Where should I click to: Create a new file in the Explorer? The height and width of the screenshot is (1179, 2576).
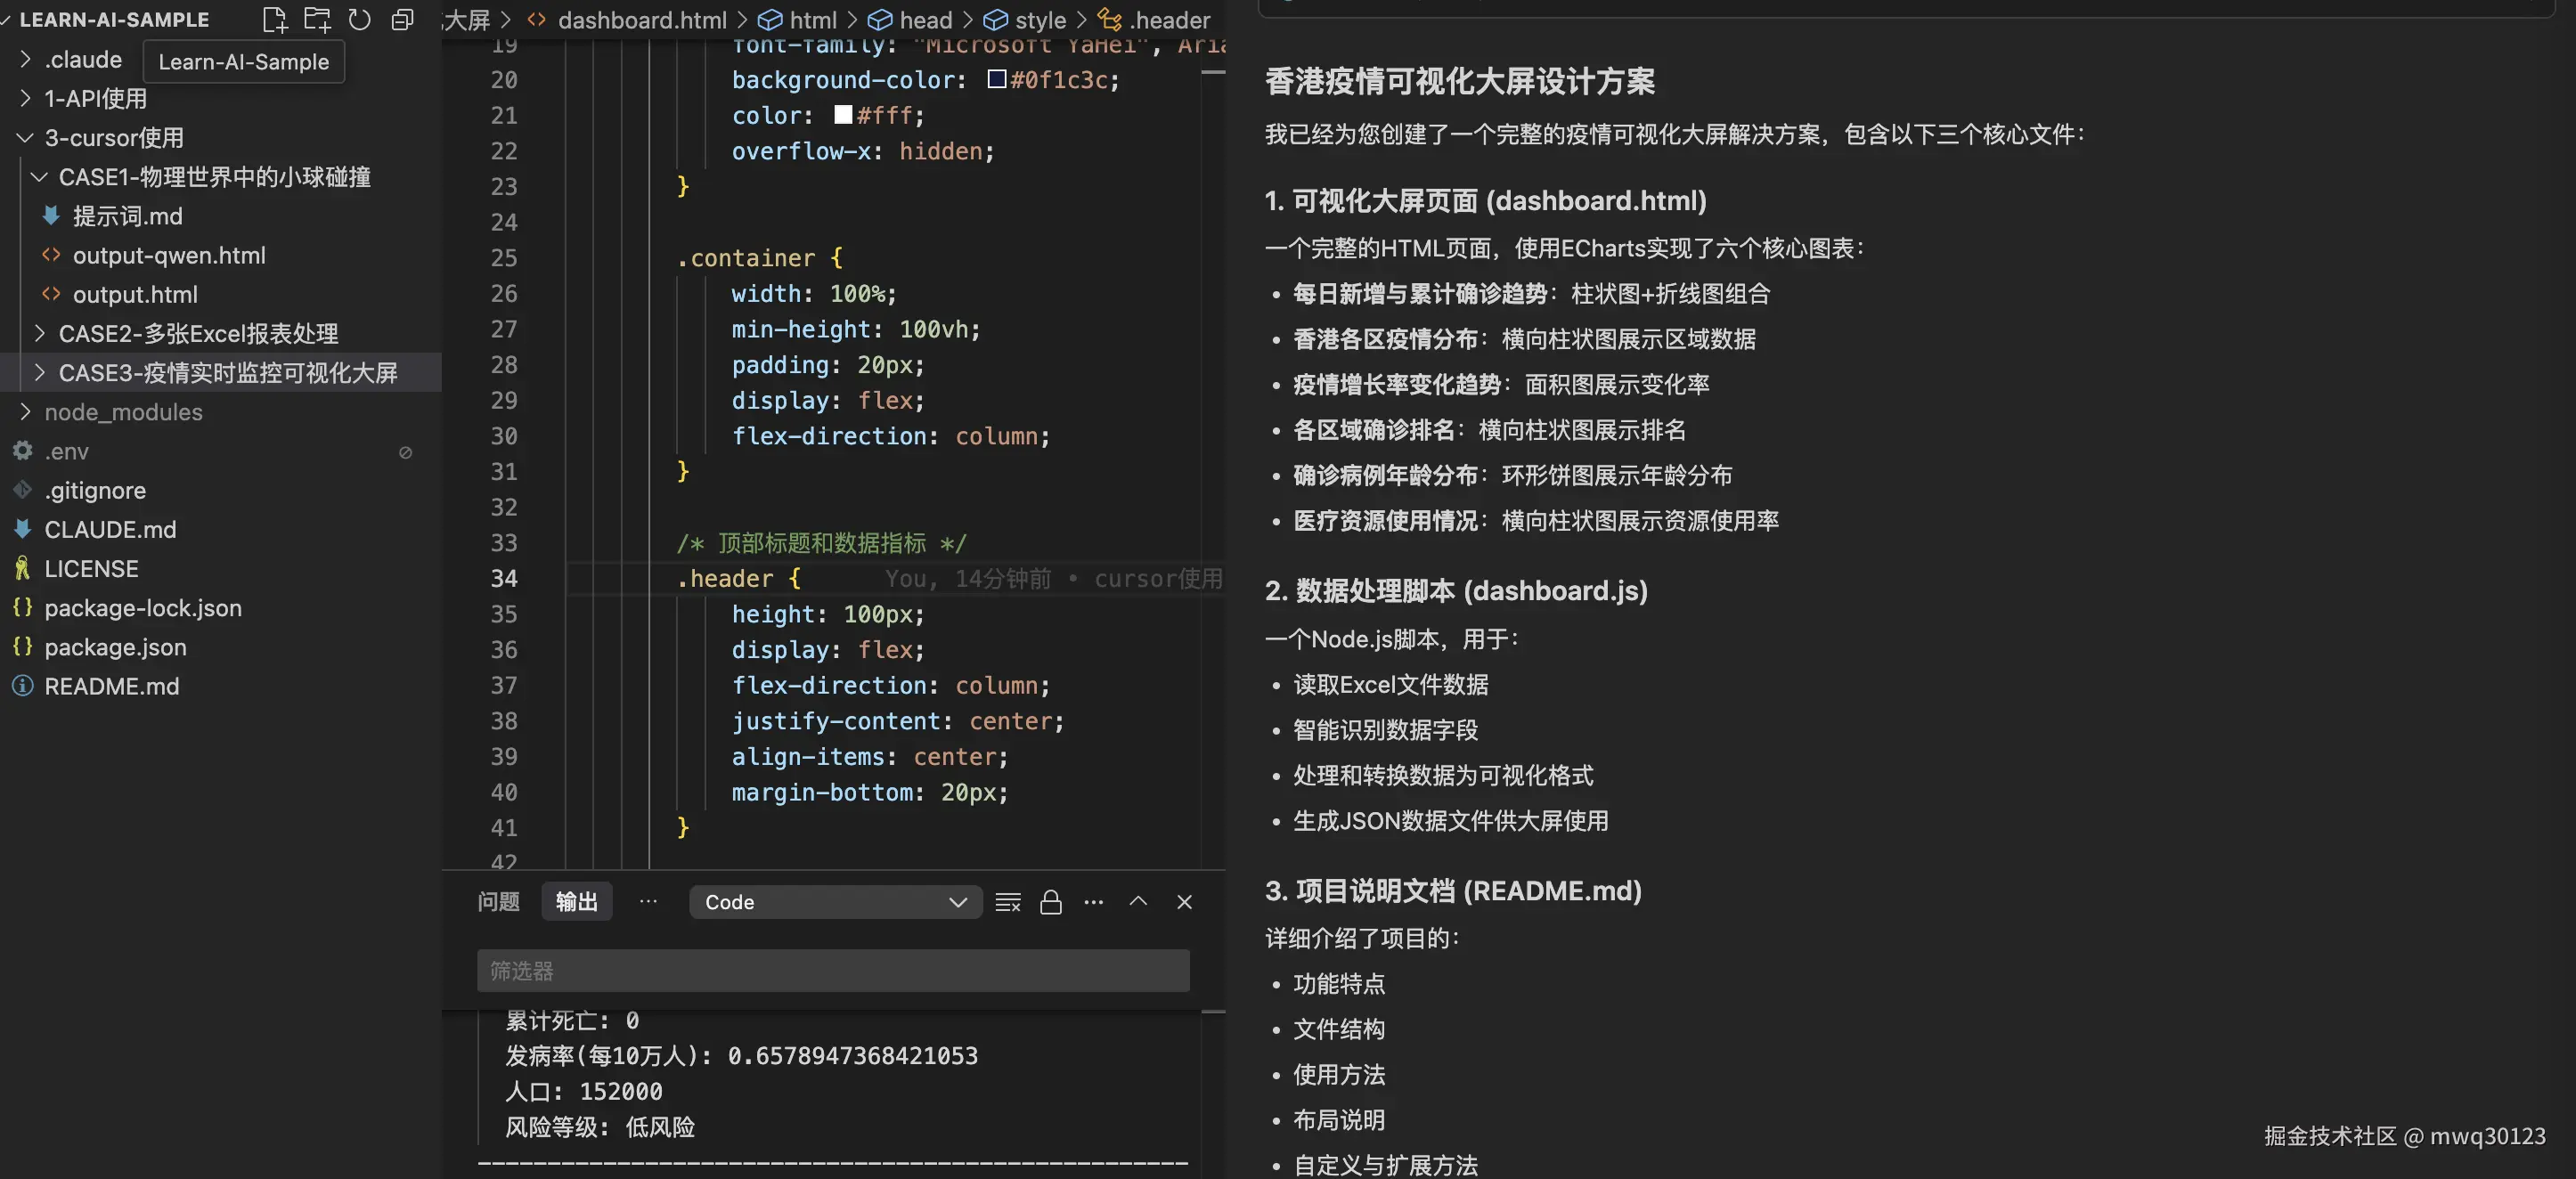click(275, 19)
